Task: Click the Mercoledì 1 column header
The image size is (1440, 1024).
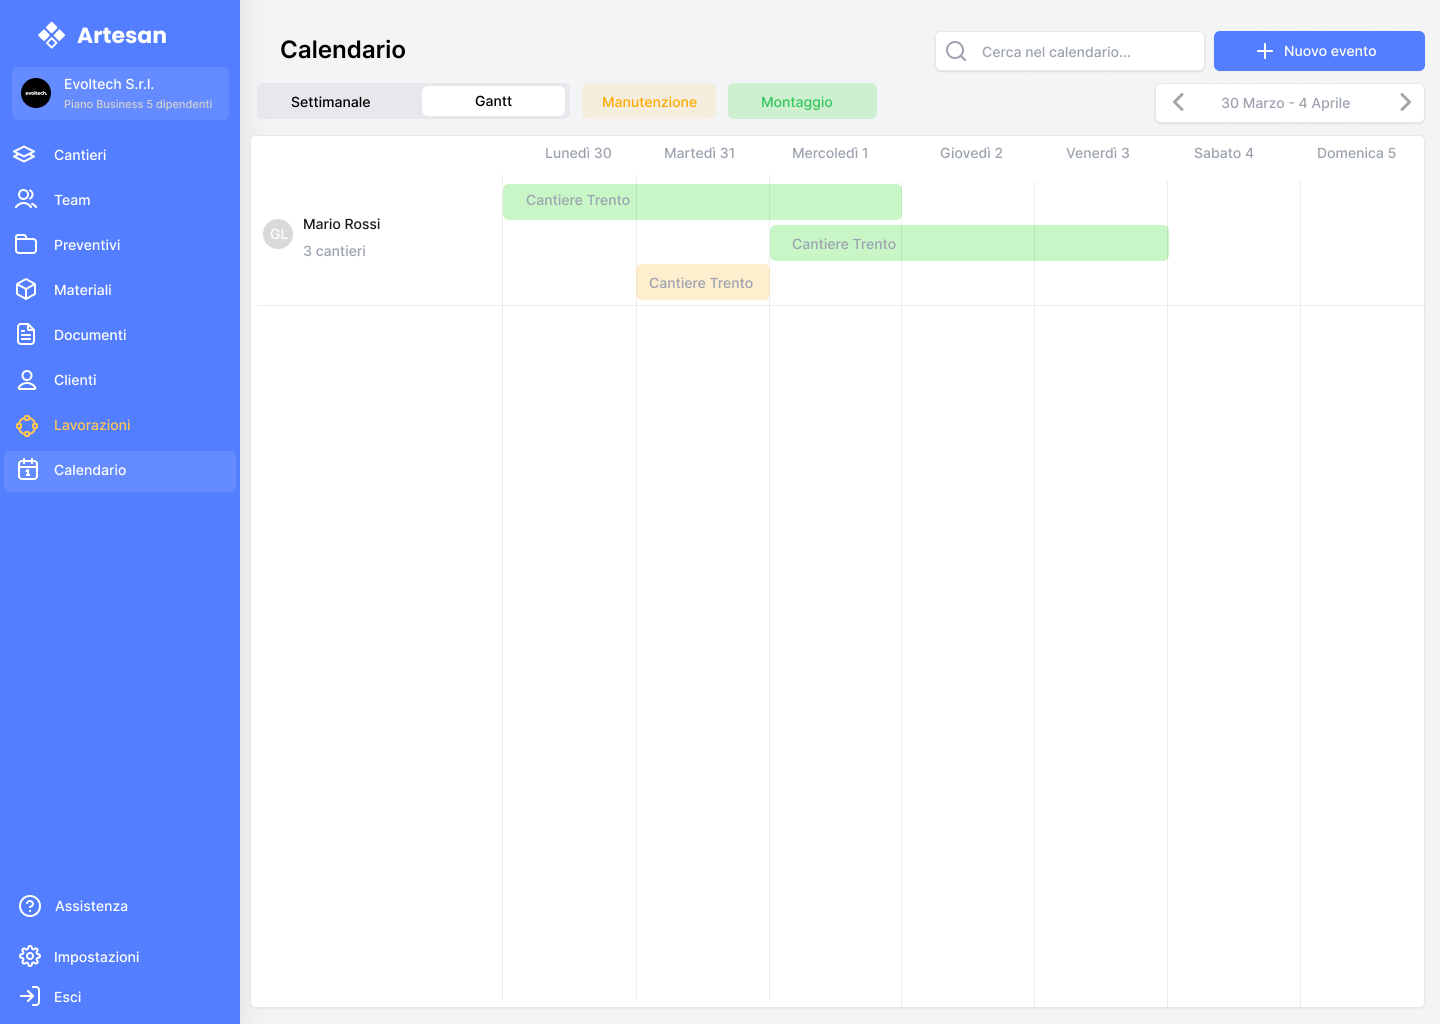Action: [x=830, y=153]
